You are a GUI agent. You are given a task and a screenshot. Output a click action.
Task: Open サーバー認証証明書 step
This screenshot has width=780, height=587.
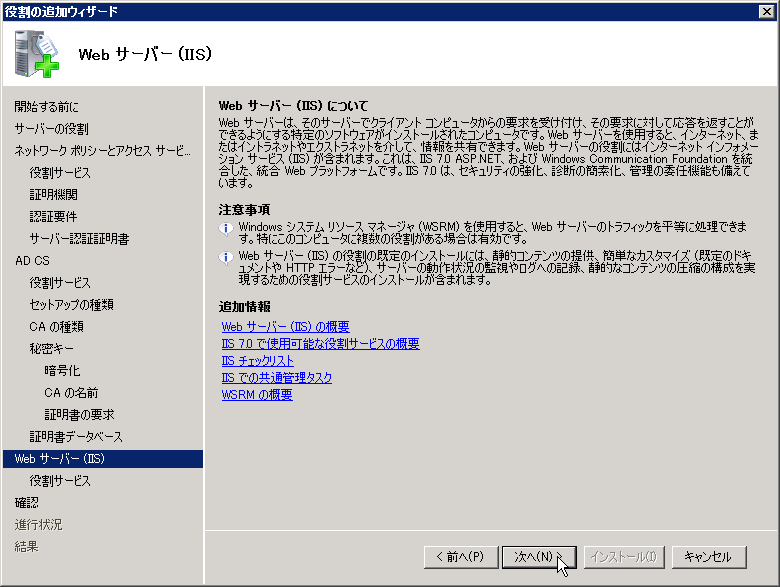(79, 239)
